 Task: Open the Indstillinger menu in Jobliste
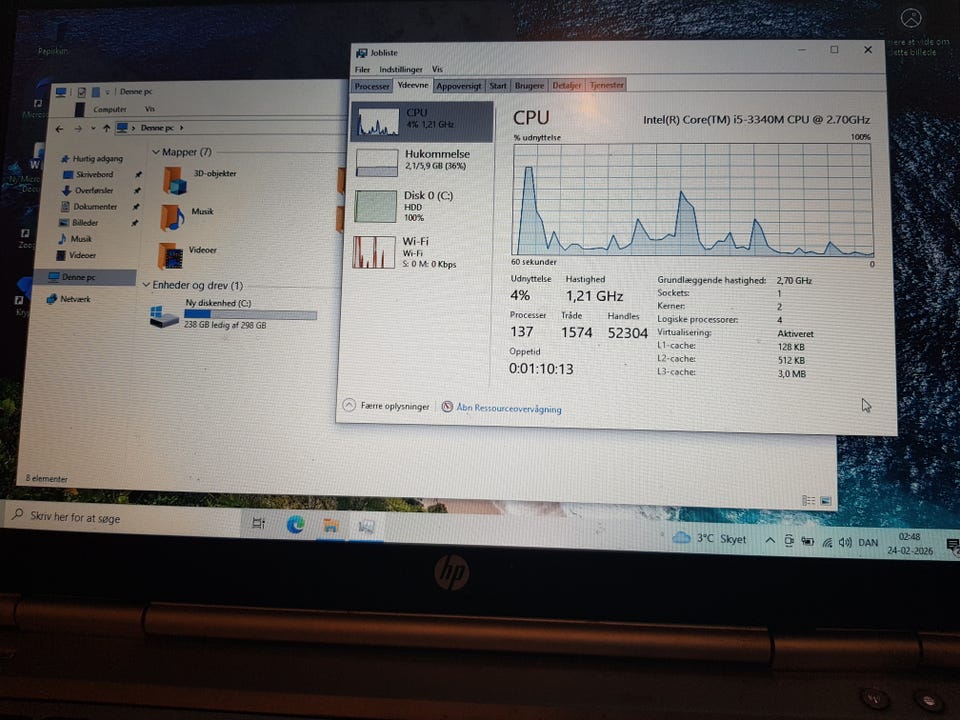click(x=400, y=69)
